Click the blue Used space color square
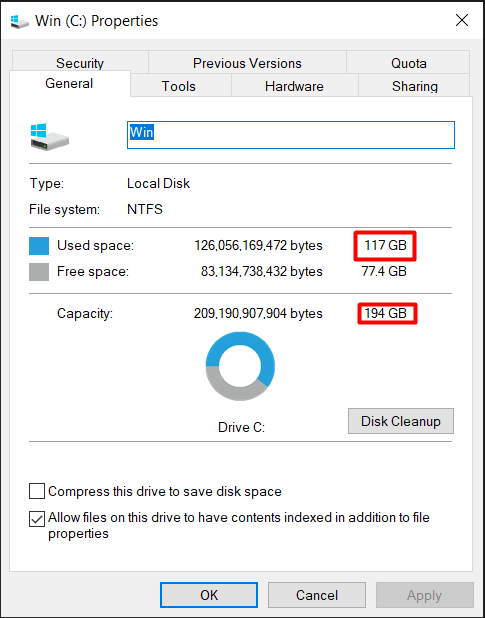The height and width of the screenshot is (618, 485). click(x=39, y=246)
